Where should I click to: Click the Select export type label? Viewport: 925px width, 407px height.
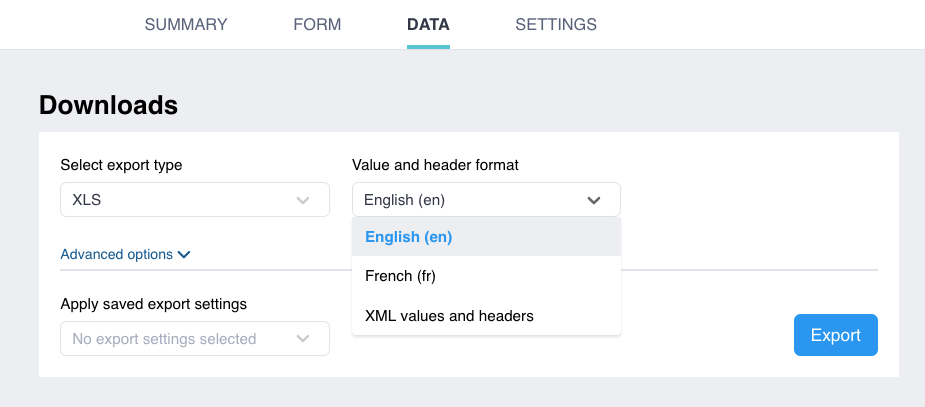(121, 165)
